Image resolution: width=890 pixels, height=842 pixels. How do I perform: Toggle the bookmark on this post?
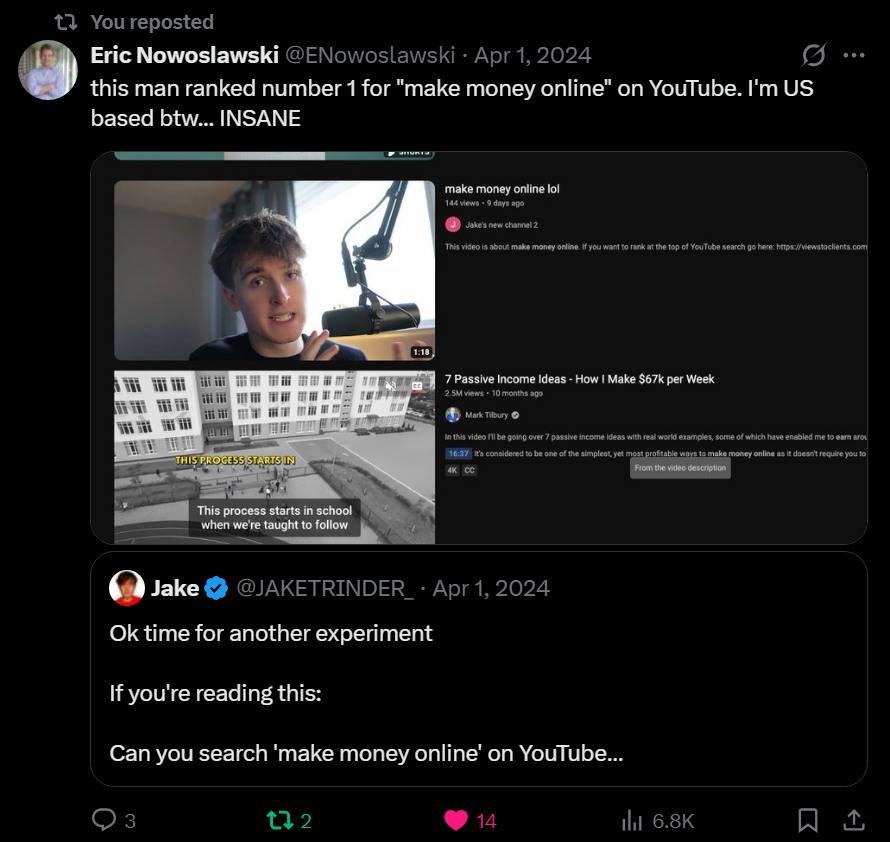click(808, 819)
